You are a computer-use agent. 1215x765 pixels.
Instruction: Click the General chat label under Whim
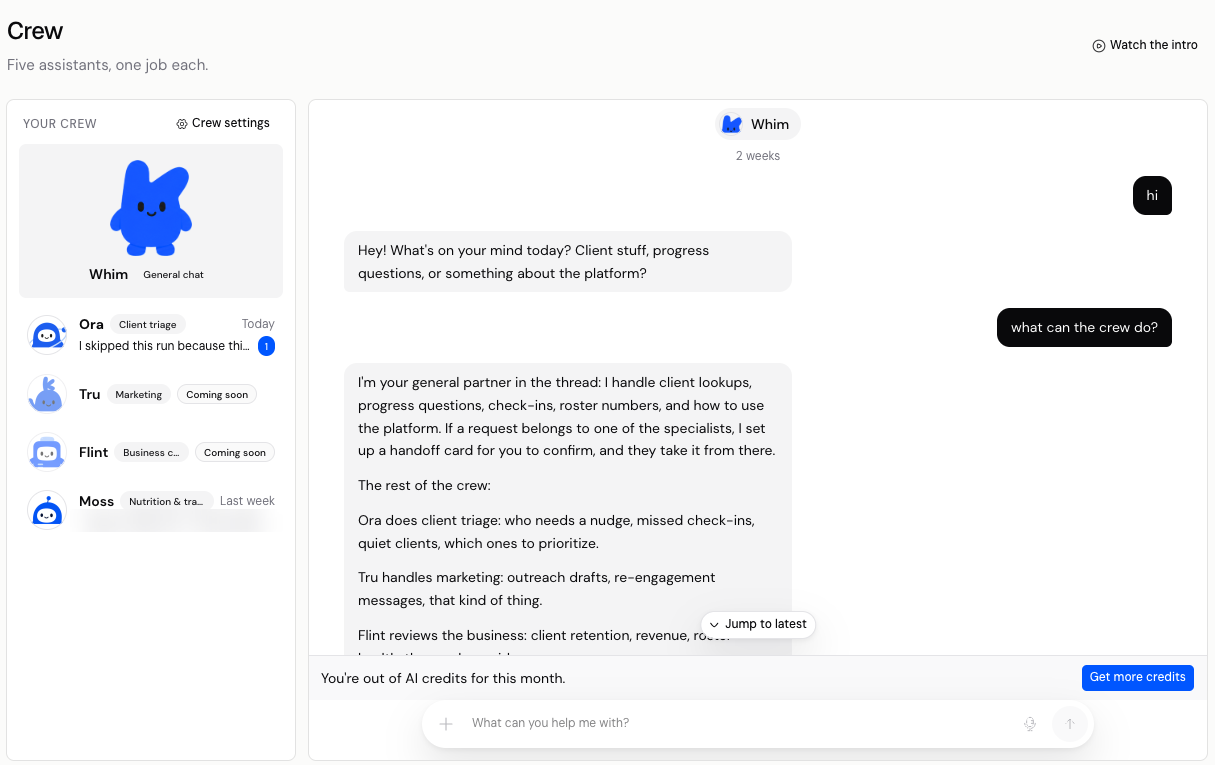173,275
